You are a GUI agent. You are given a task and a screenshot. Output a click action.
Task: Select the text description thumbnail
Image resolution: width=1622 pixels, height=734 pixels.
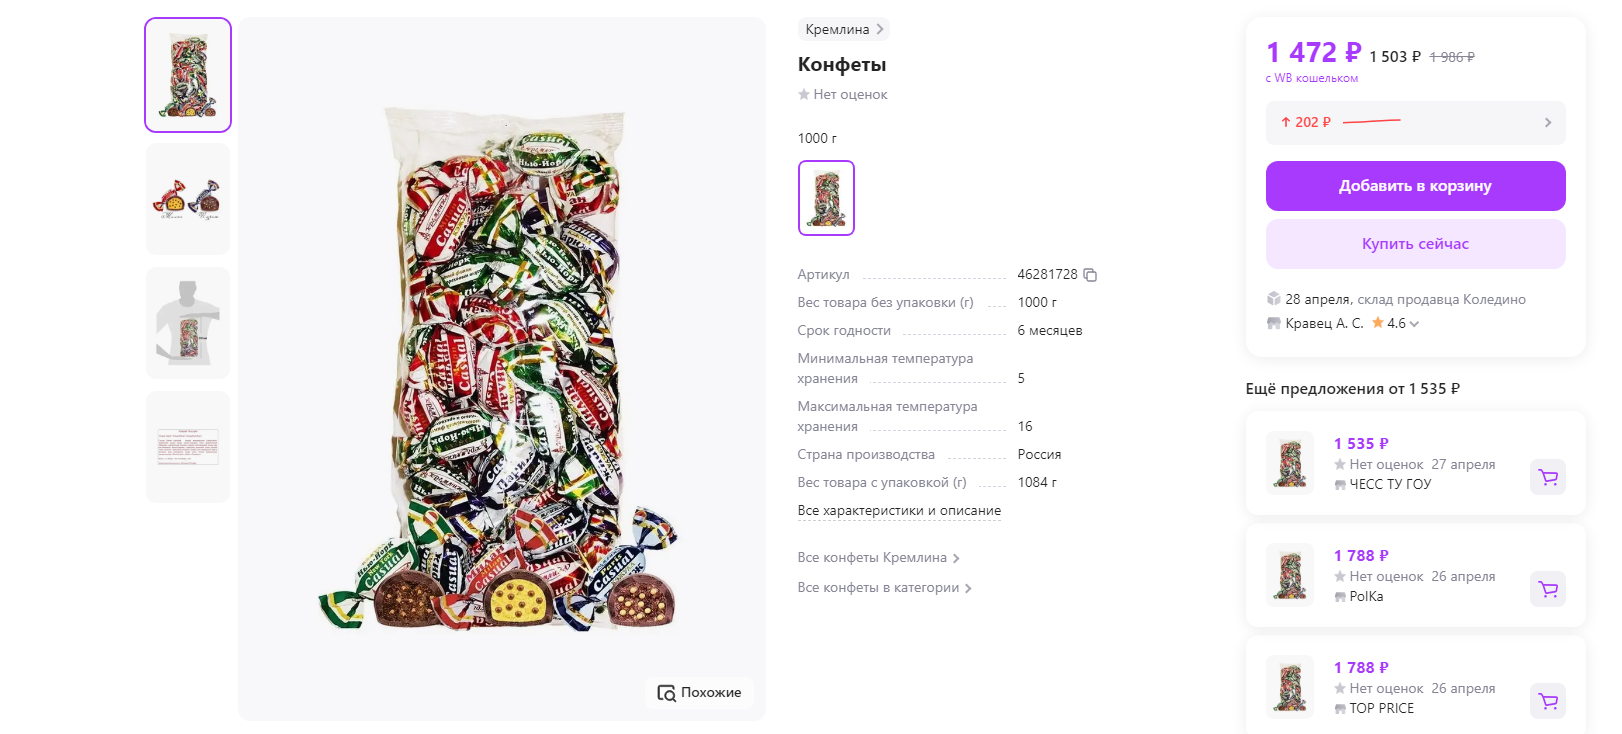pos(188,447)
